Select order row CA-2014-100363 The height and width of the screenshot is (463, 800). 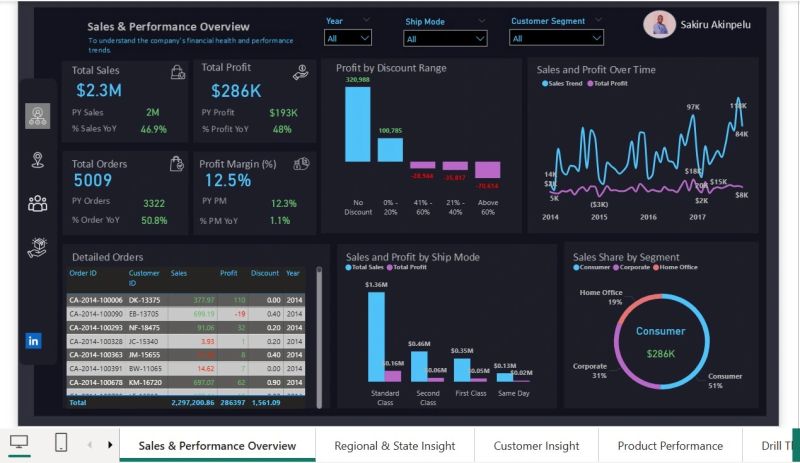click(x=186, y=355)
